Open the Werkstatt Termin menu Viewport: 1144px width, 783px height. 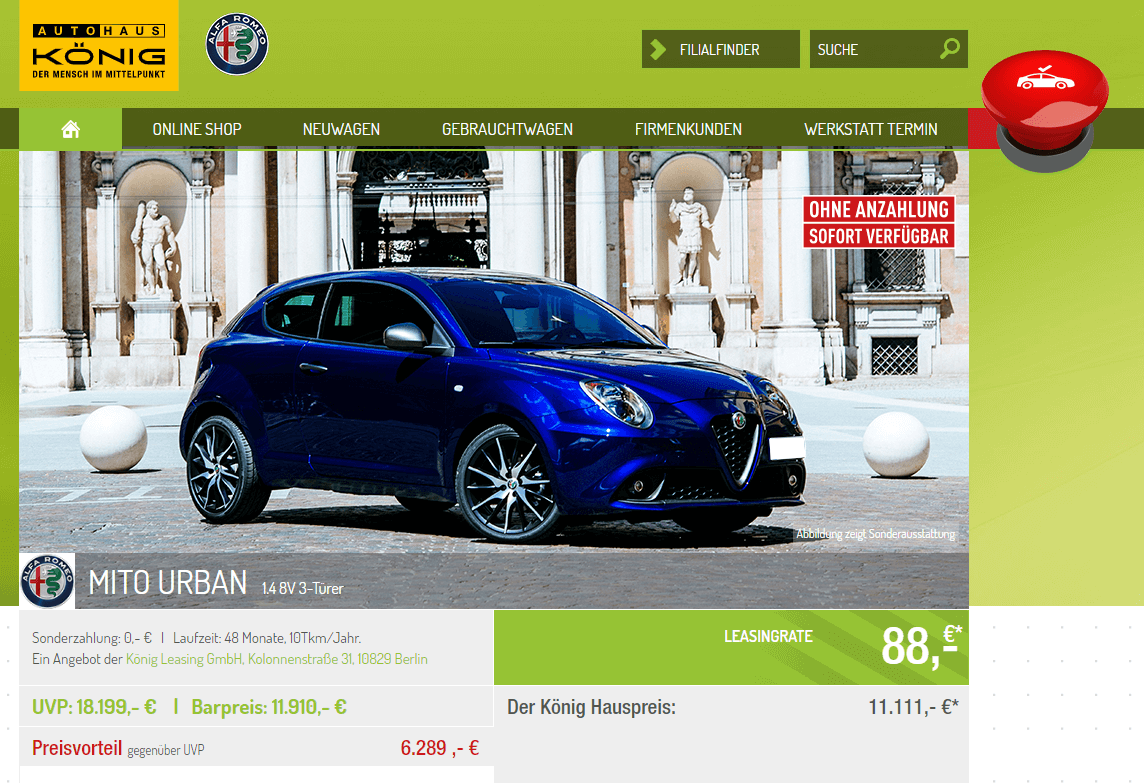coord(870,129)
